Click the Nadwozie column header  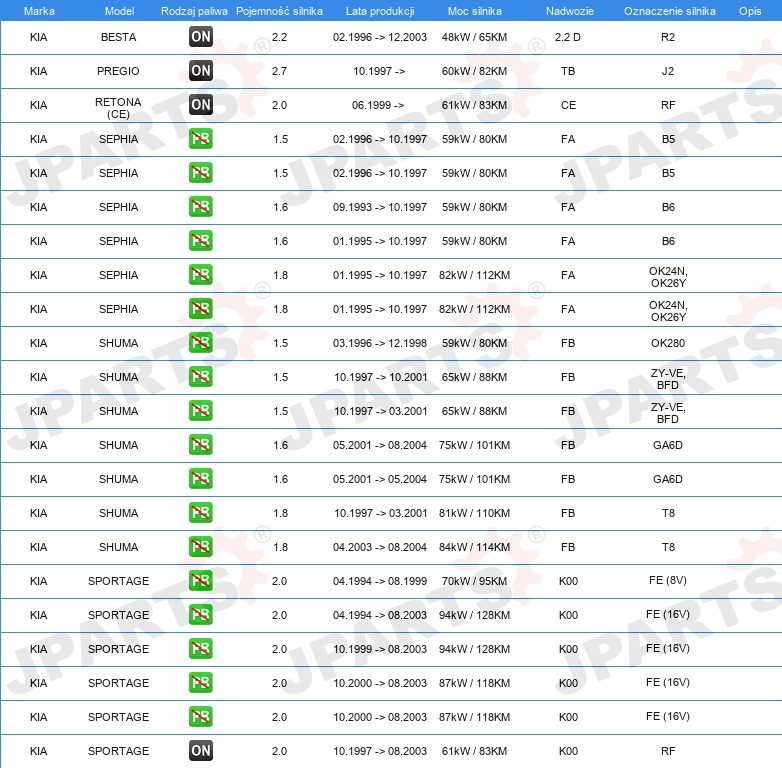570,11
